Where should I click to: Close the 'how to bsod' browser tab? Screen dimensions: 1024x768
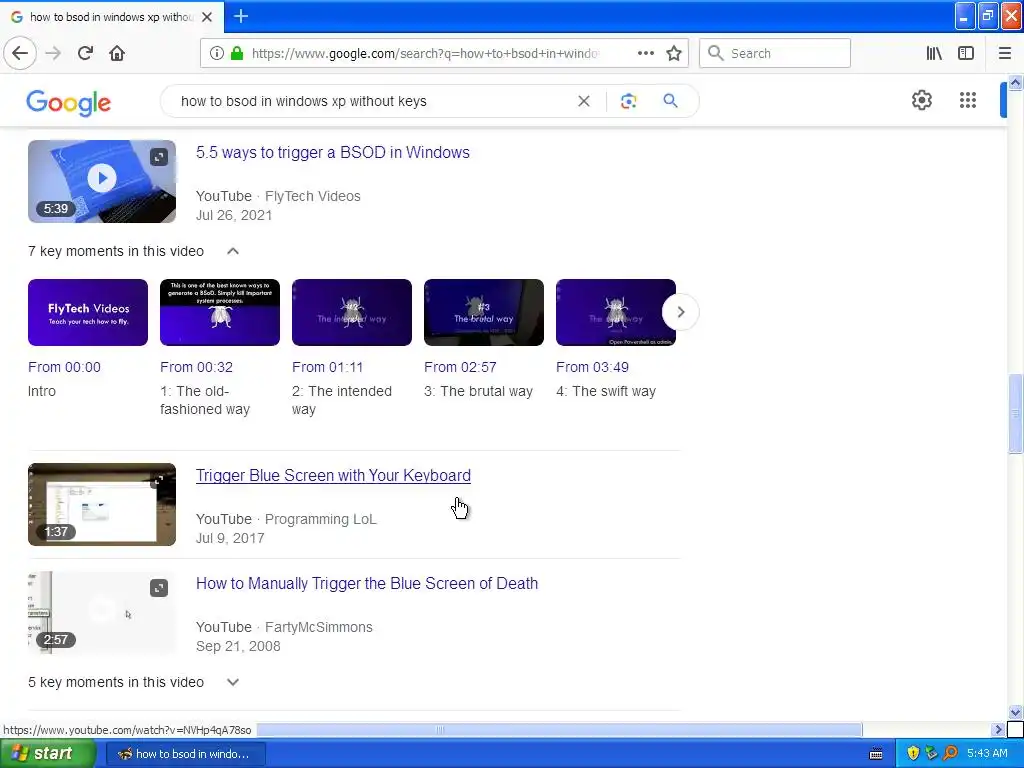(207, 17)
